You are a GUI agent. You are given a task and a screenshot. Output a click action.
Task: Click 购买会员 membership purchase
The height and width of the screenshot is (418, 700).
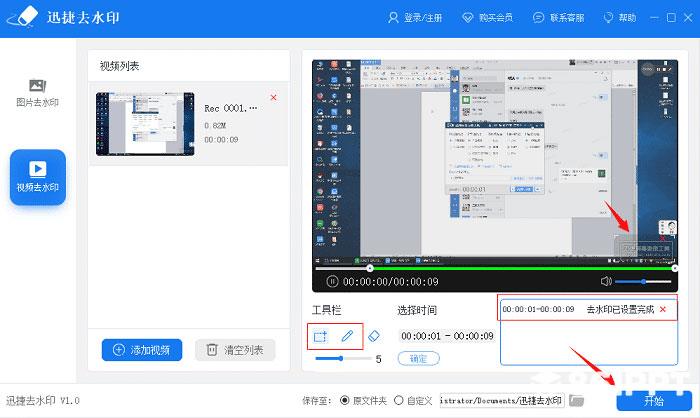tap(488, 18)
